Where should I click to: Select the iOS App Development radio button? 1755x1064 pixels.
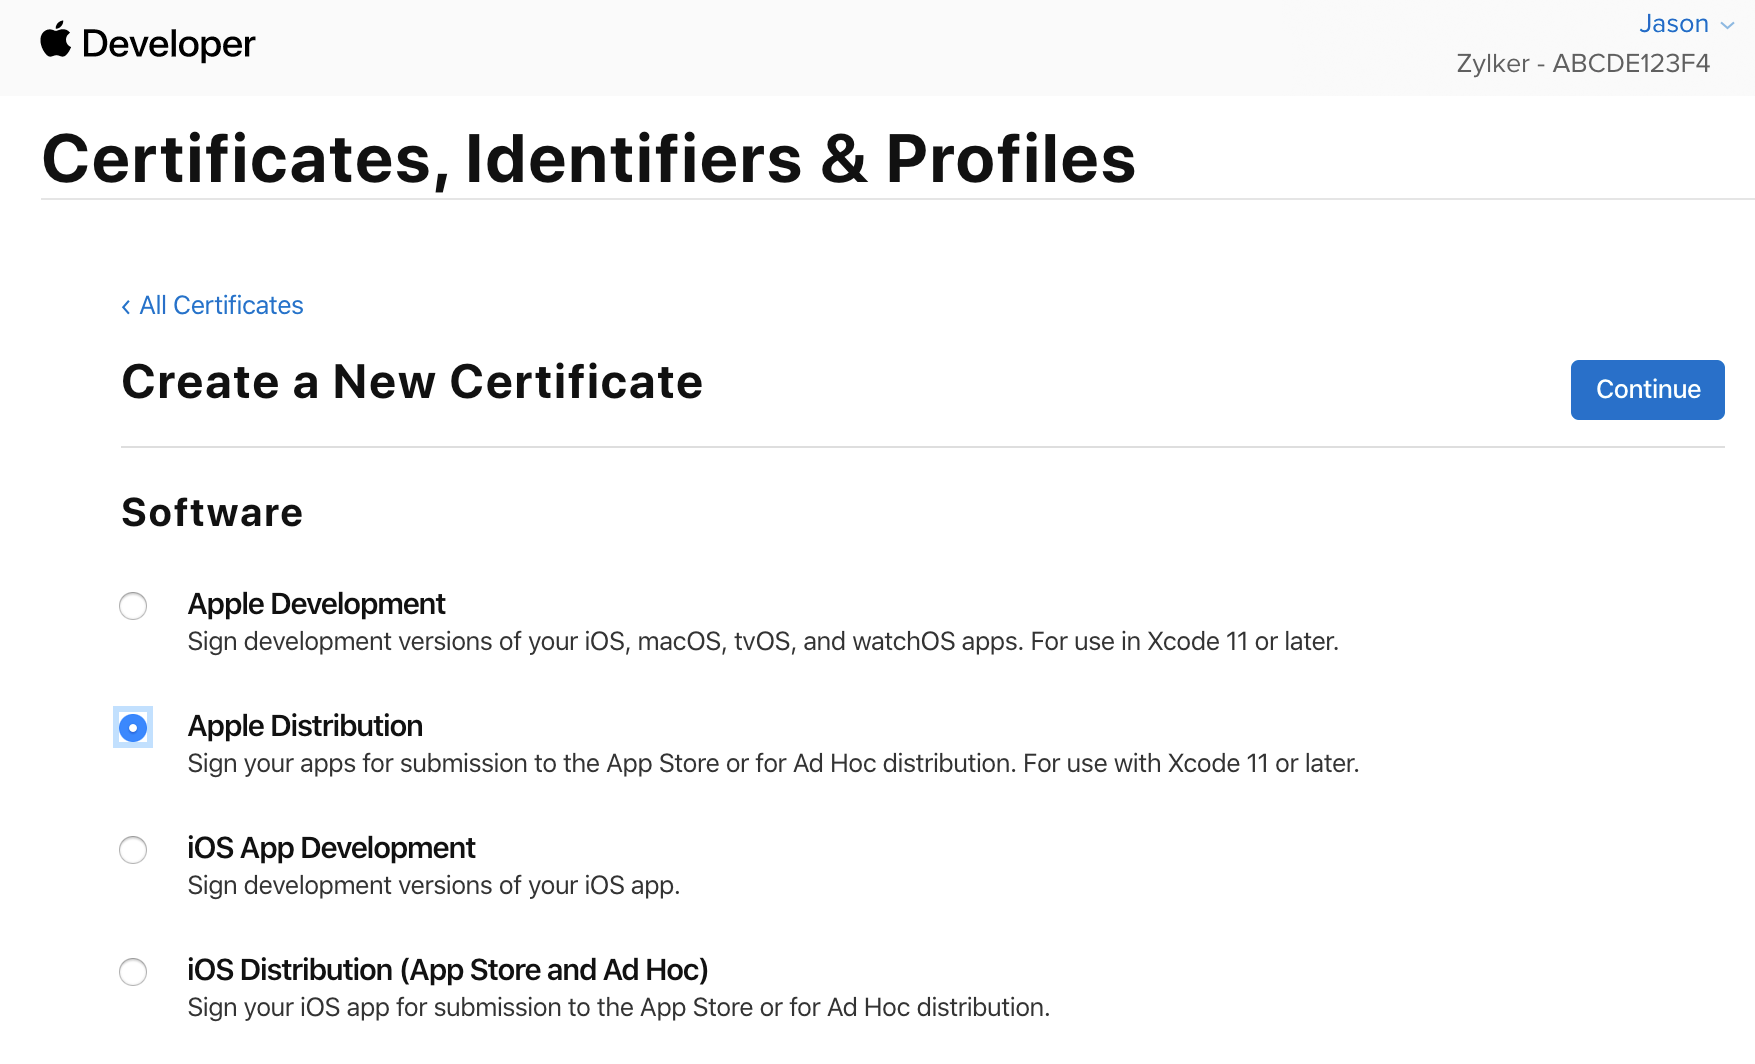point(132,850)
